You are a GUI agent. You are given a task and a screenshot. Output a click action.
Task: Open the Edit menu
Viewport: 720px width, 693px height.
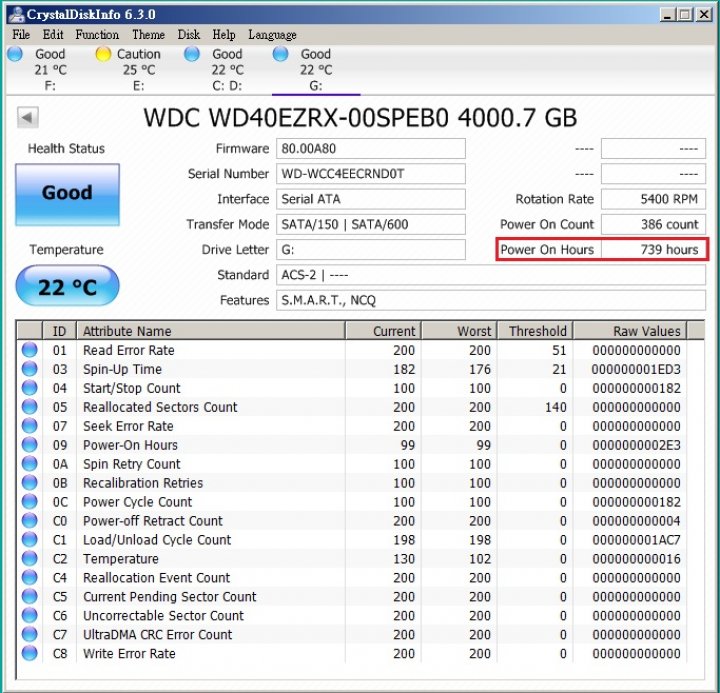pyautogui.click(x=53, y=34)
